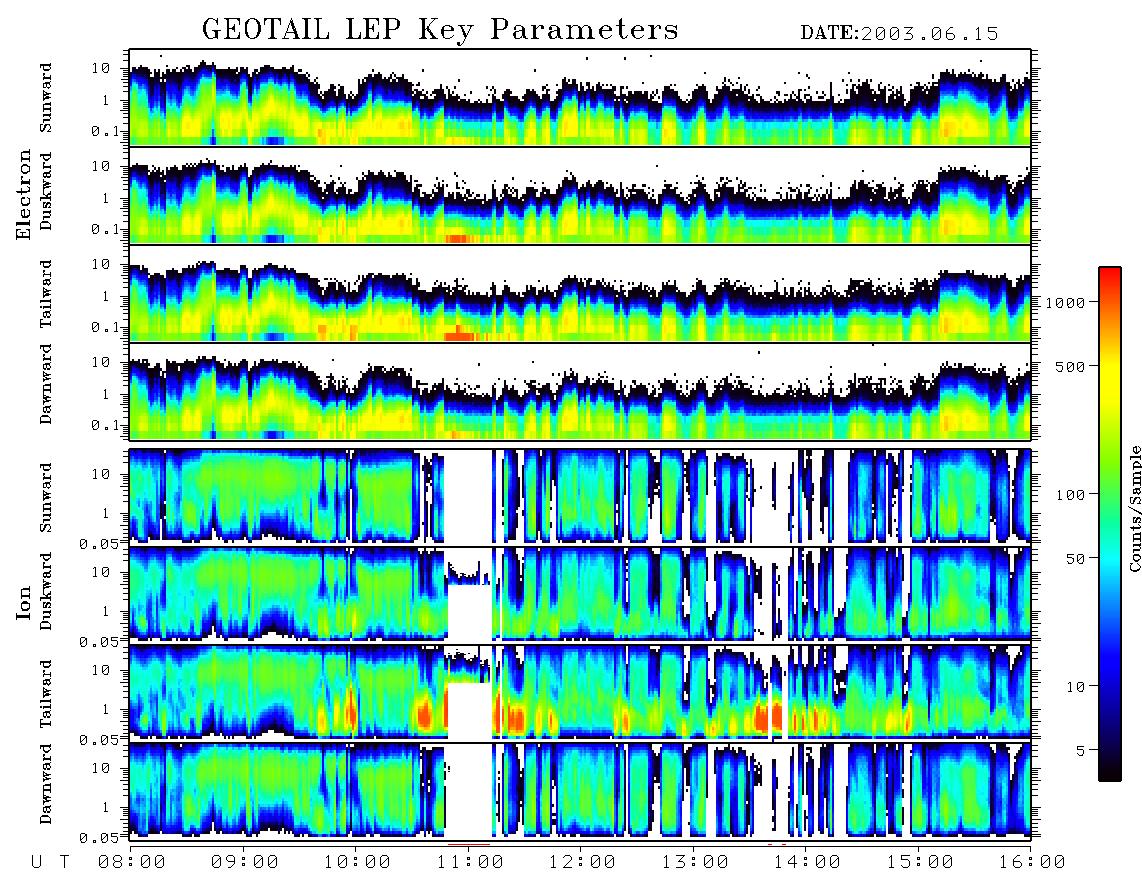The width and height of the screenshot is (1142, 880).
Task: Click inside the Ion Duskward spectrogram panel
Action: (x=580, y=594)
